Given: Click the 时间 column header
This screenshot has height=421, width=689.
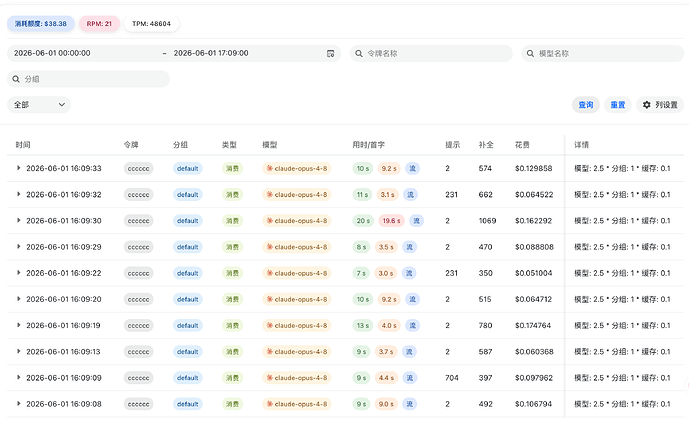Looking at the screenshot, I should (x=23, y=145).
